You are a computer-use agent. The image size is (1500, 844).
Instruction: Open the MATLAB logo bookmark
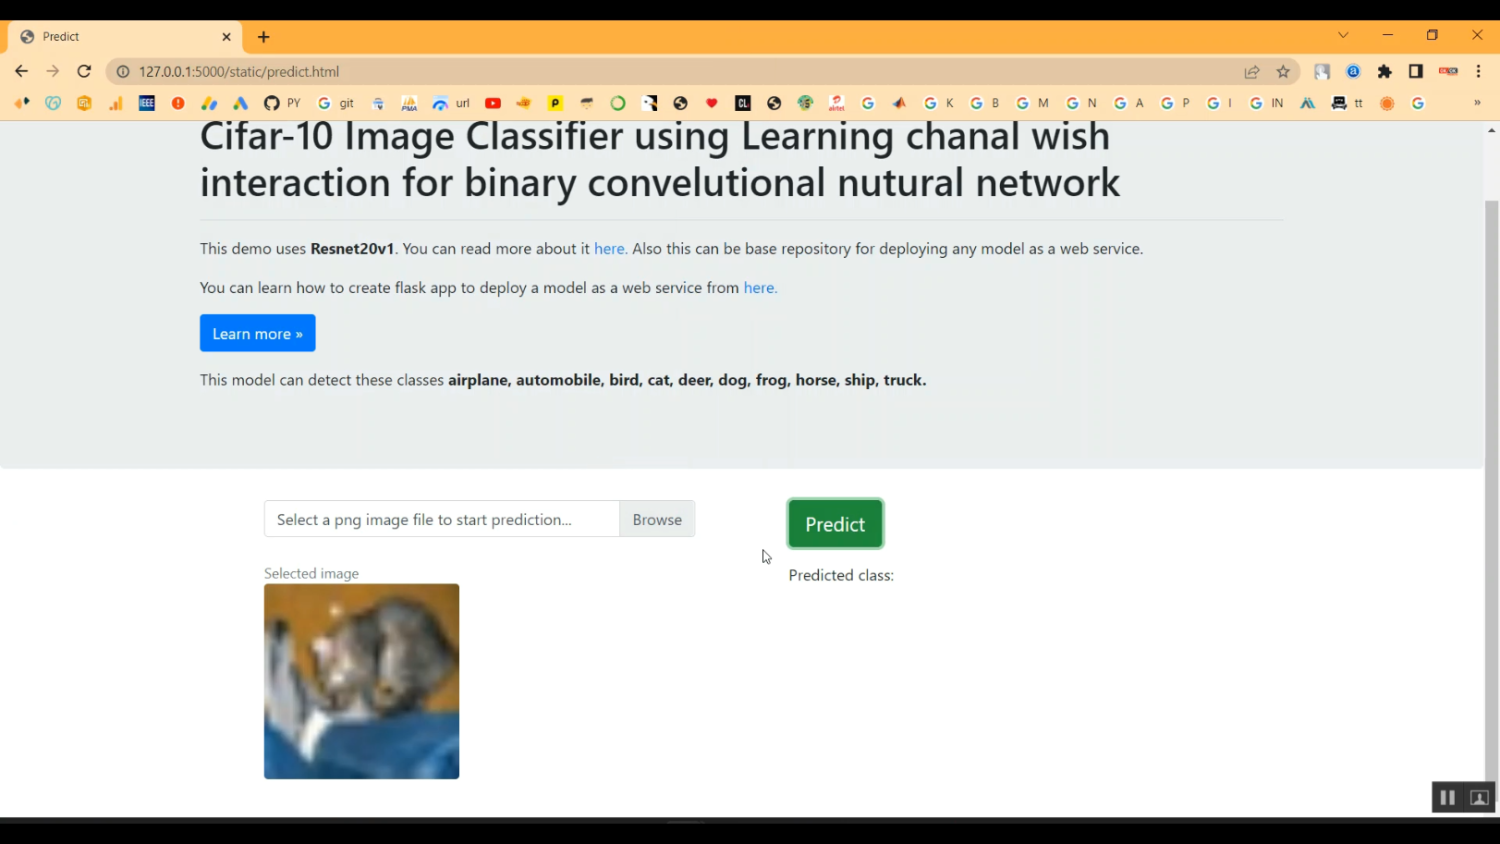pos(899,103)
